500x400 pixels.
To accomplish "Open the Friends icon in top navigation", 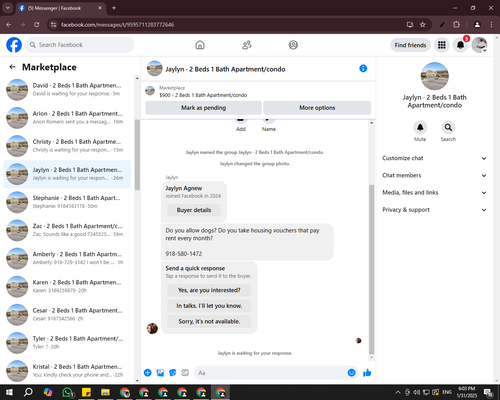I will click(x=247, y=45).
